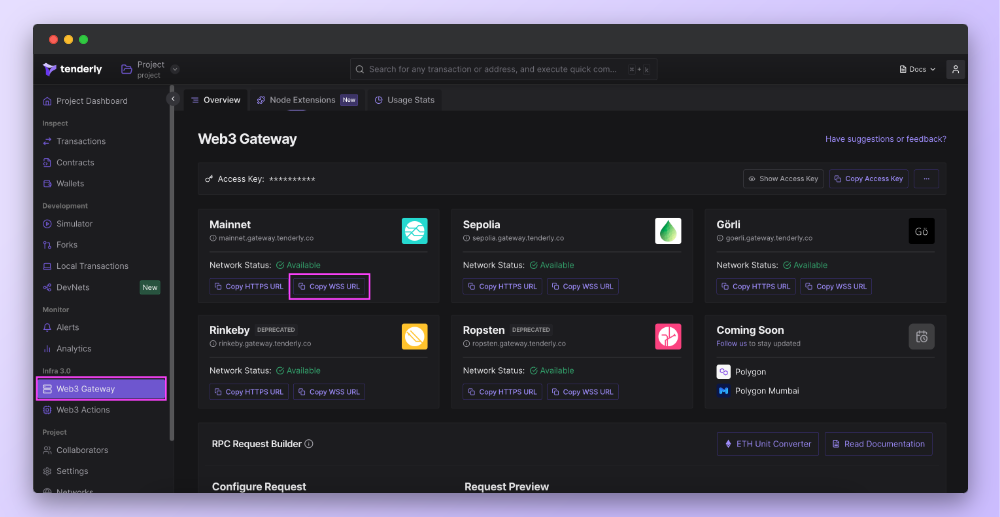Focus the transaction search field
The image size is (1000, 517).
click(495, 69)
